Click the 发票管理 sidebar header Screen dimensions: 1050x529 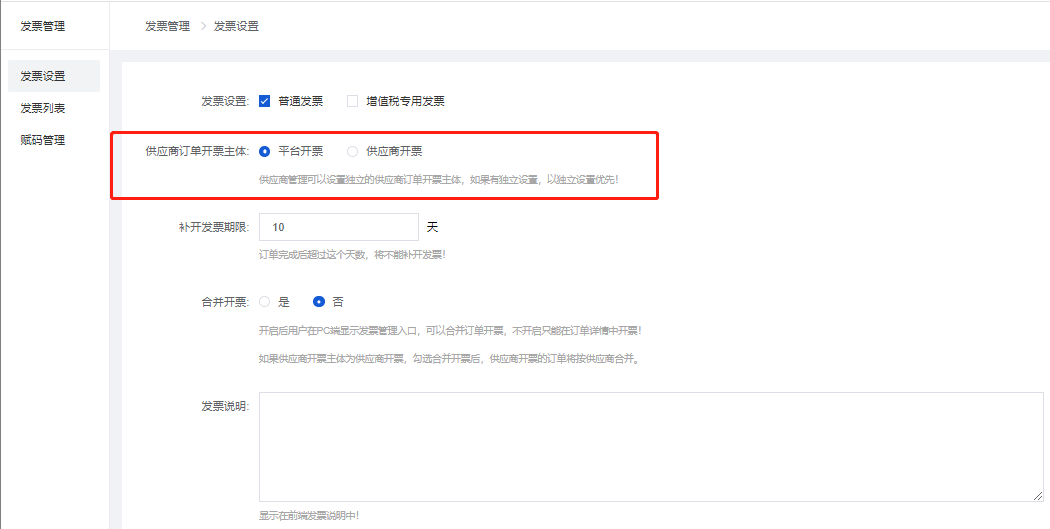point(43,25)
